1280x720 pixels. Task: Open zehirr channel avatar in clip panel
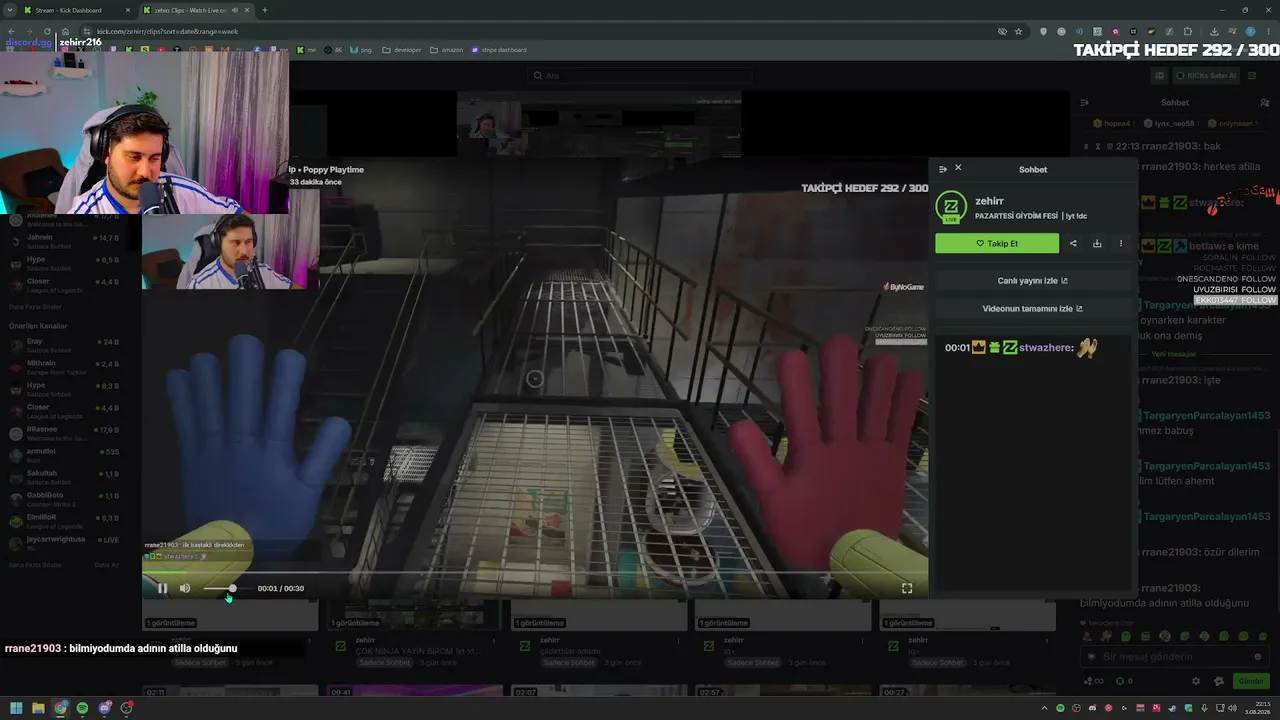pos(951,207)
